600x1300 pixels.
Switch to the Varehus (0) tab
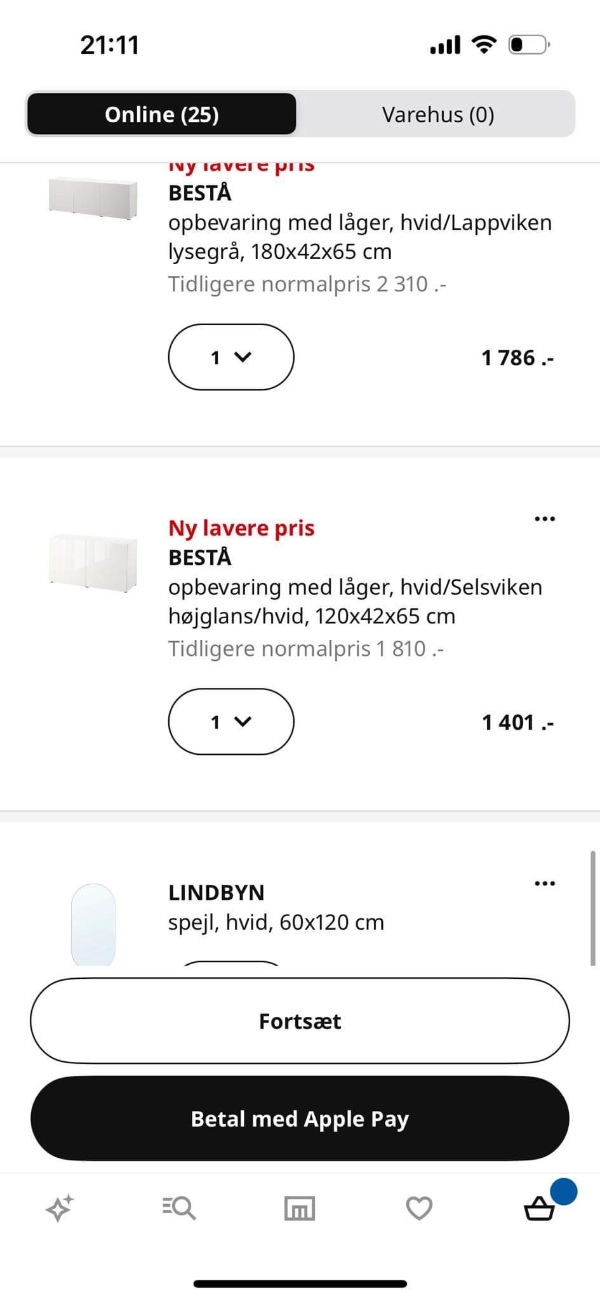click(x=437, y=114)
